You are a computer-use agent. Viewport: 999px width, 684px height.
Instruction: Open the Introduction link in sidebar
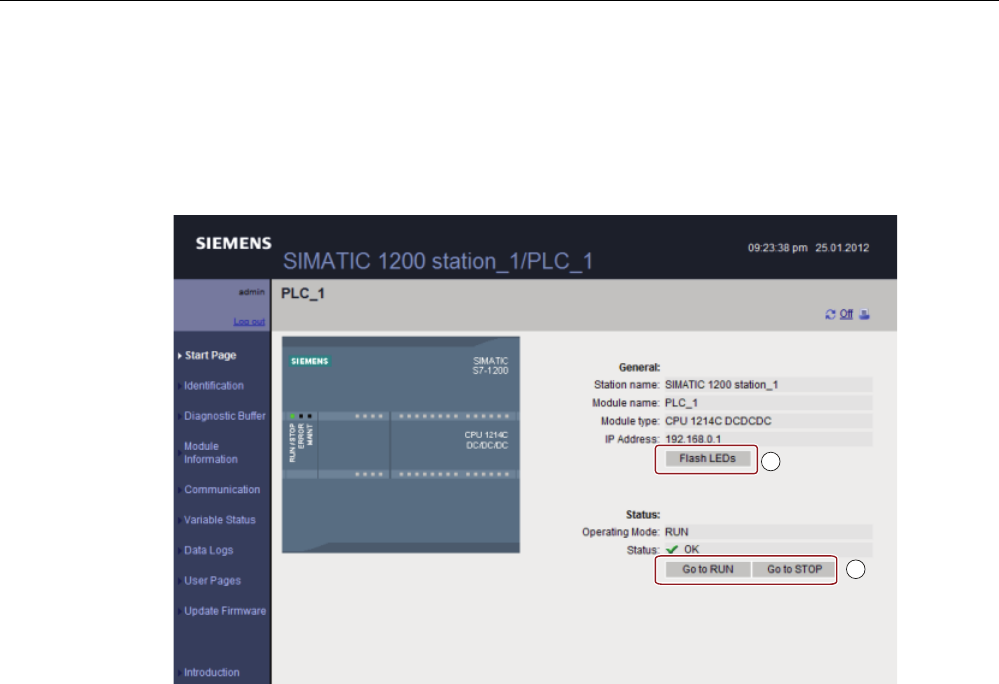212,673
